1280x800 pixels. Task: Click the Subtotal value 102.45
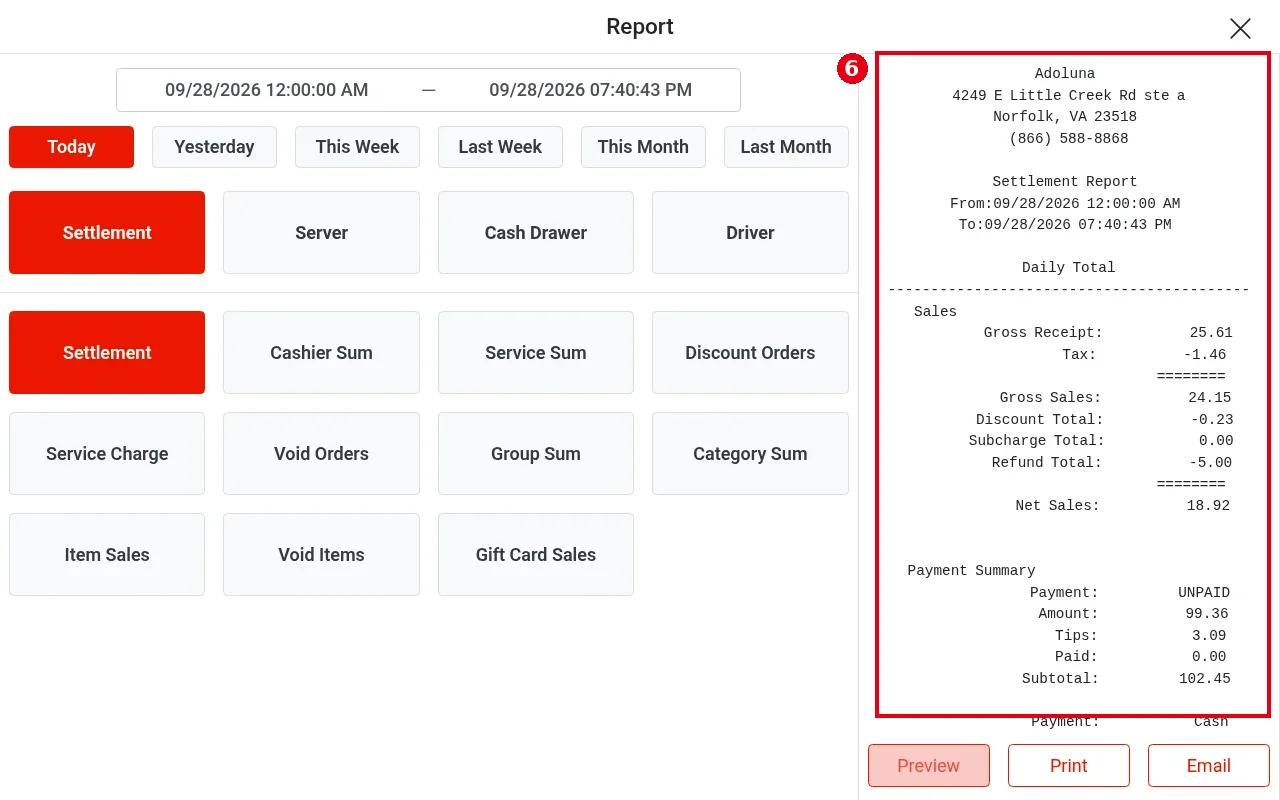1205,679
